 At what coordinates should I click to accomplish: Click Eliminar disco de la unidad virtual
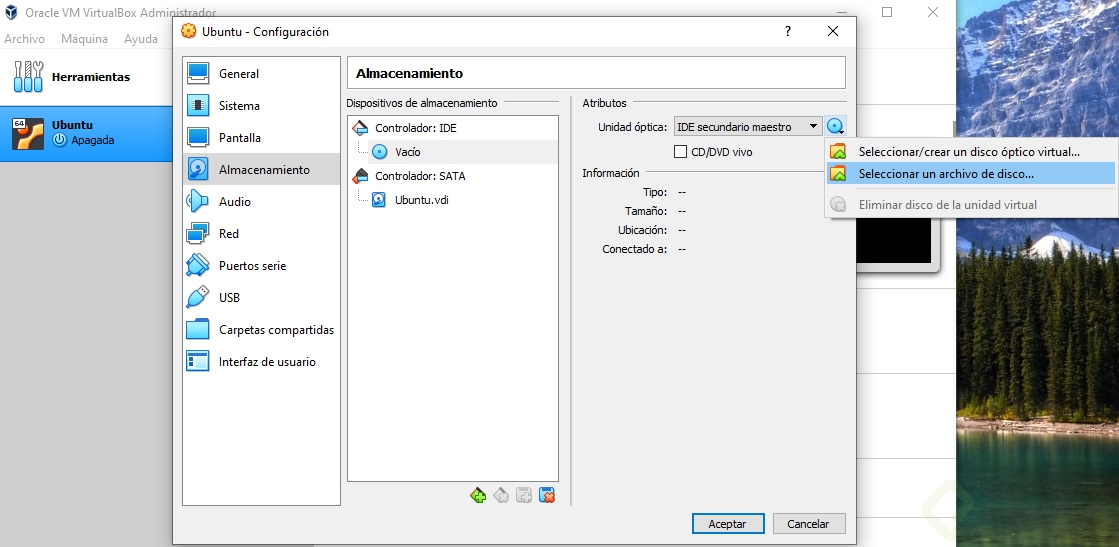(971, 204)
